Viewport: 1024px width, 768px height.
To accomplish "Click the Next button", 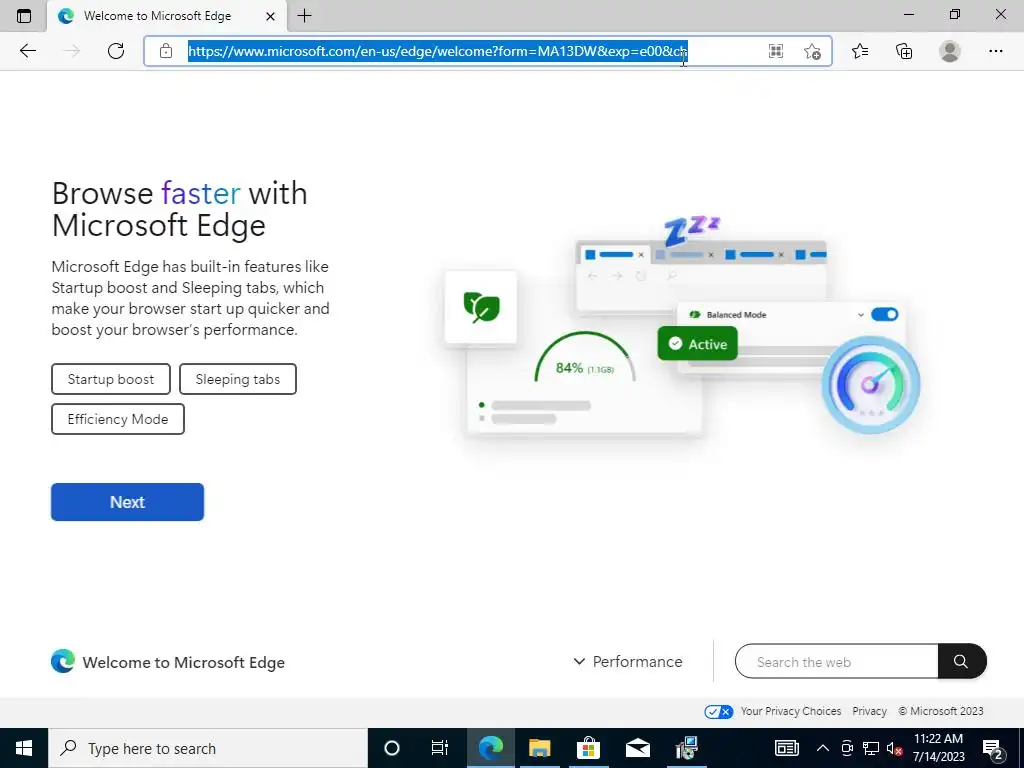I will click(127, 502).
